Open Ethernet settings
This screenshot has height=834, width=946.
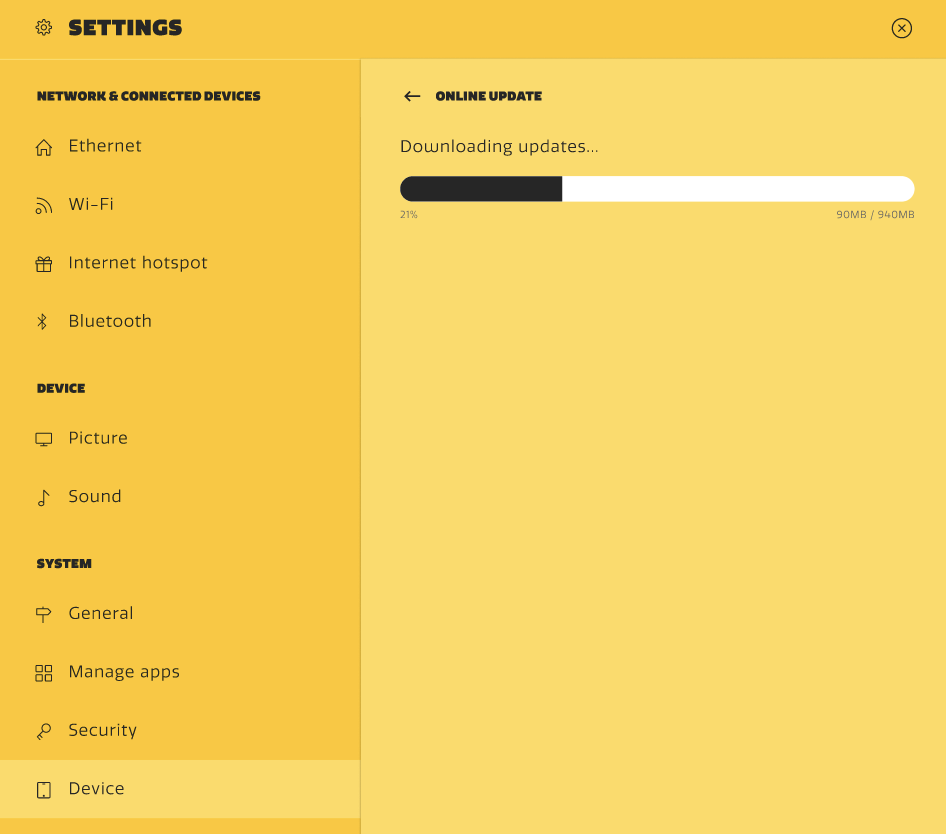[x=180, y=146]
